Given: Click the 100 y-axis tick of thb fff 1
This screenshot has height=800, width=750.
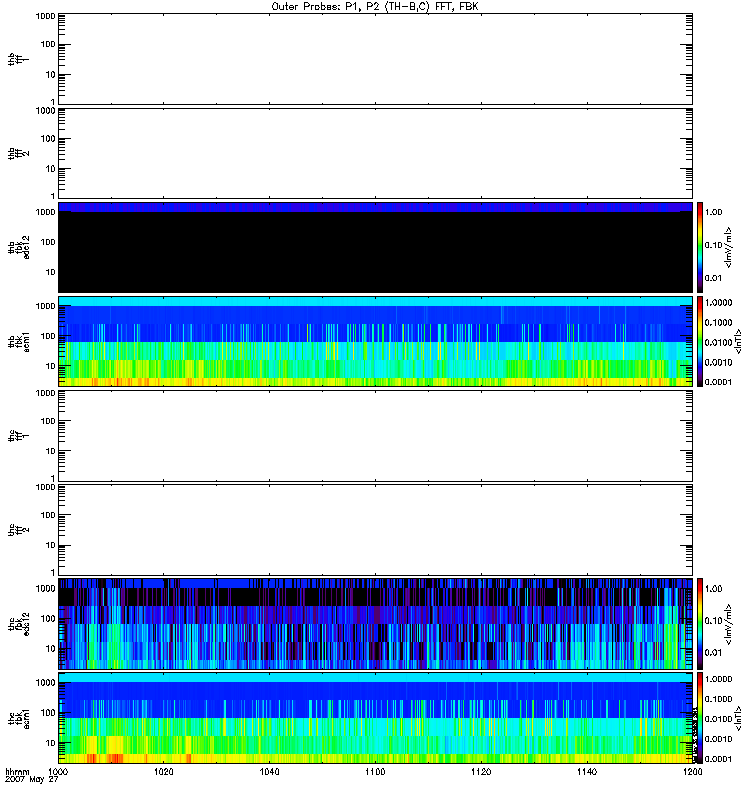Looking at the screenshot, I should point(48,44).
